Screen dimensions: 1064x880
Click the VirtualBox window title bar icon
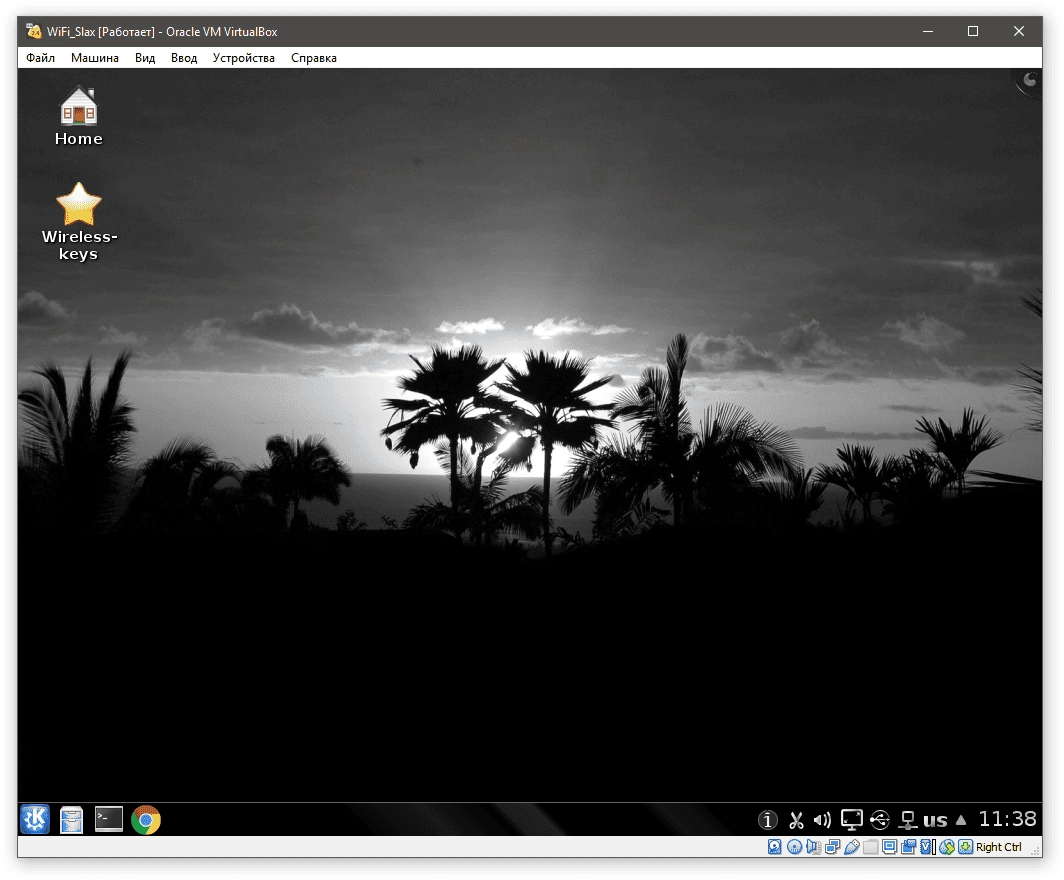33,31
